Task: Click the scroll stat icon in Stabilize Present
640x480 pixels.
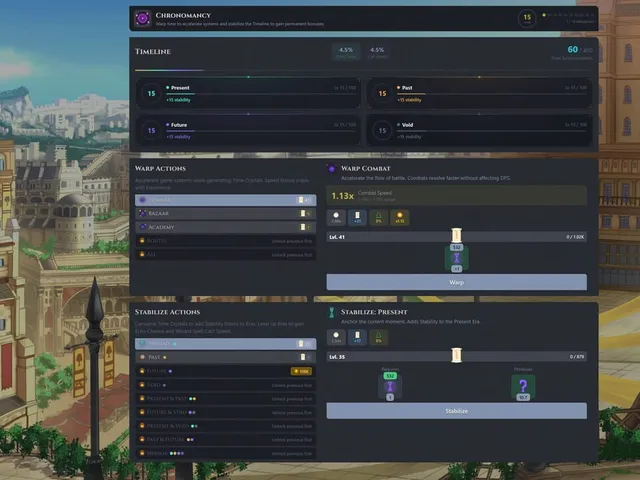Action: [x=357, y=338]
